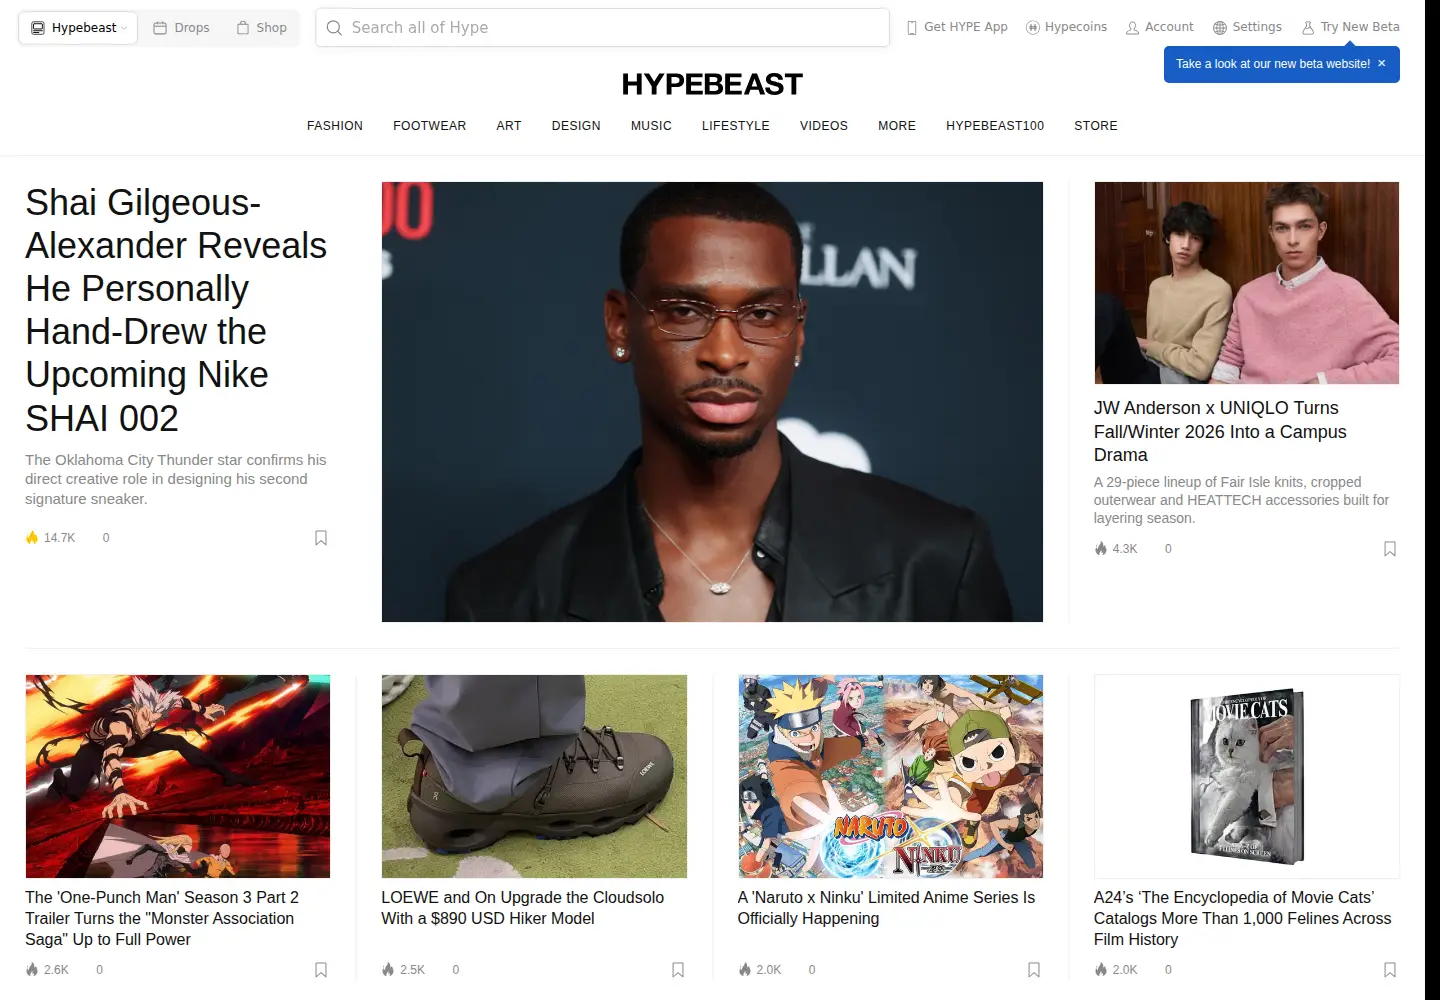Image resolution: width=1440 pixels, height=1000 pixels.
Task: Open the Hypebeast site switcher dropdown
Action: (x=78, y=28)
